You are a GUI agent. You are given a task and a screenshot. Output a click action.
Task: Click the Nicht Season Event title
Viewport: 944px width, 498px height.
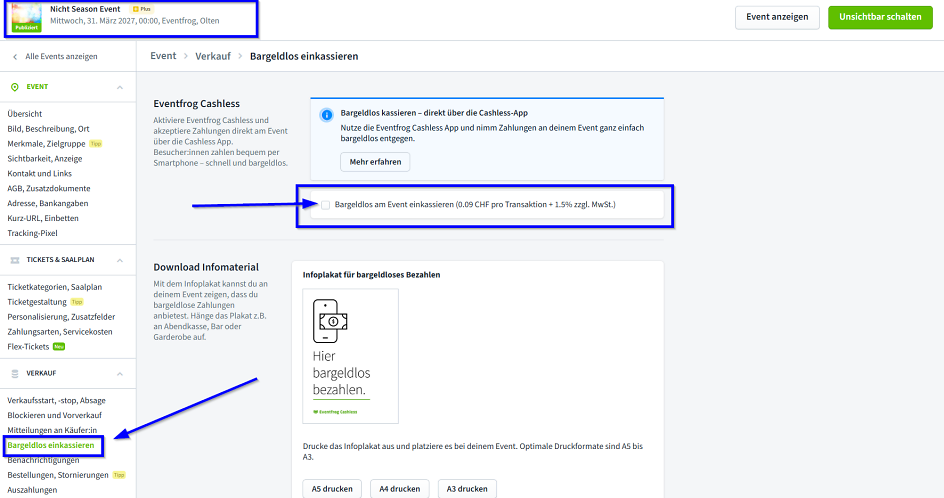pos(85,9)
